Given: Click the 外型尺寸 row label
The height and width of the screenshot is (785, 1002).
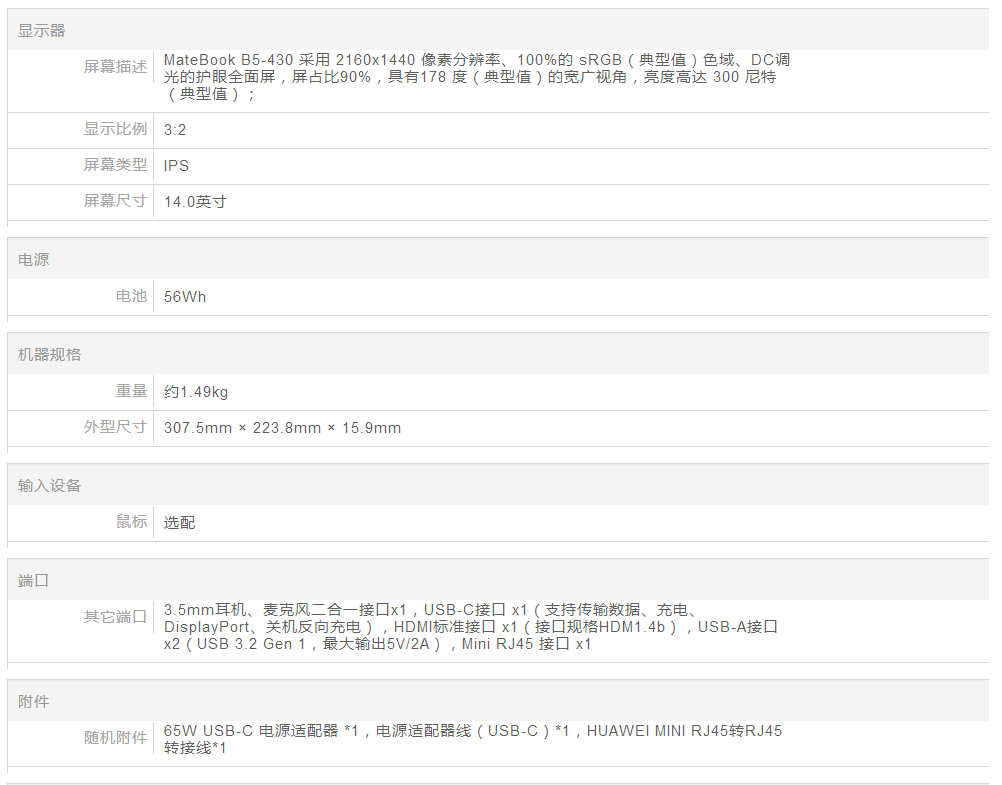Looking at the screenshot, I should 115,427.
